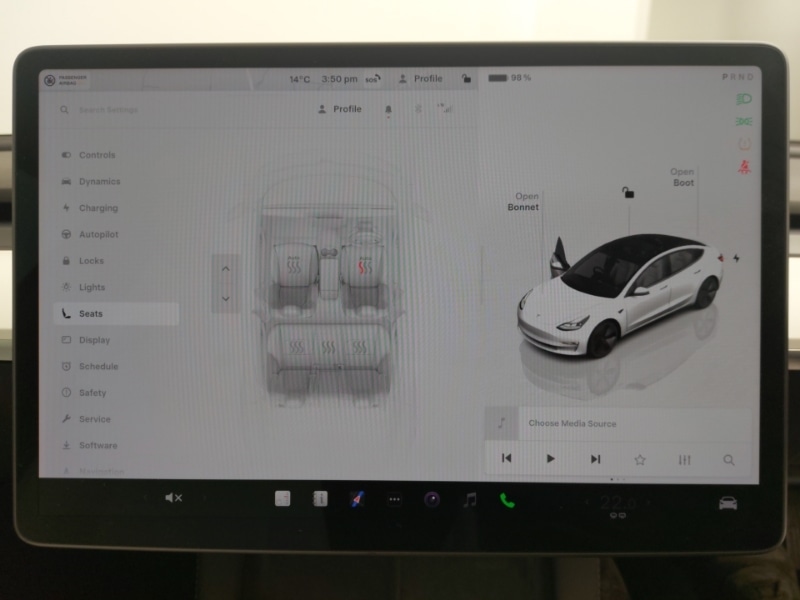Tap Open Bonnet to release frunk

tap(524, 201)
